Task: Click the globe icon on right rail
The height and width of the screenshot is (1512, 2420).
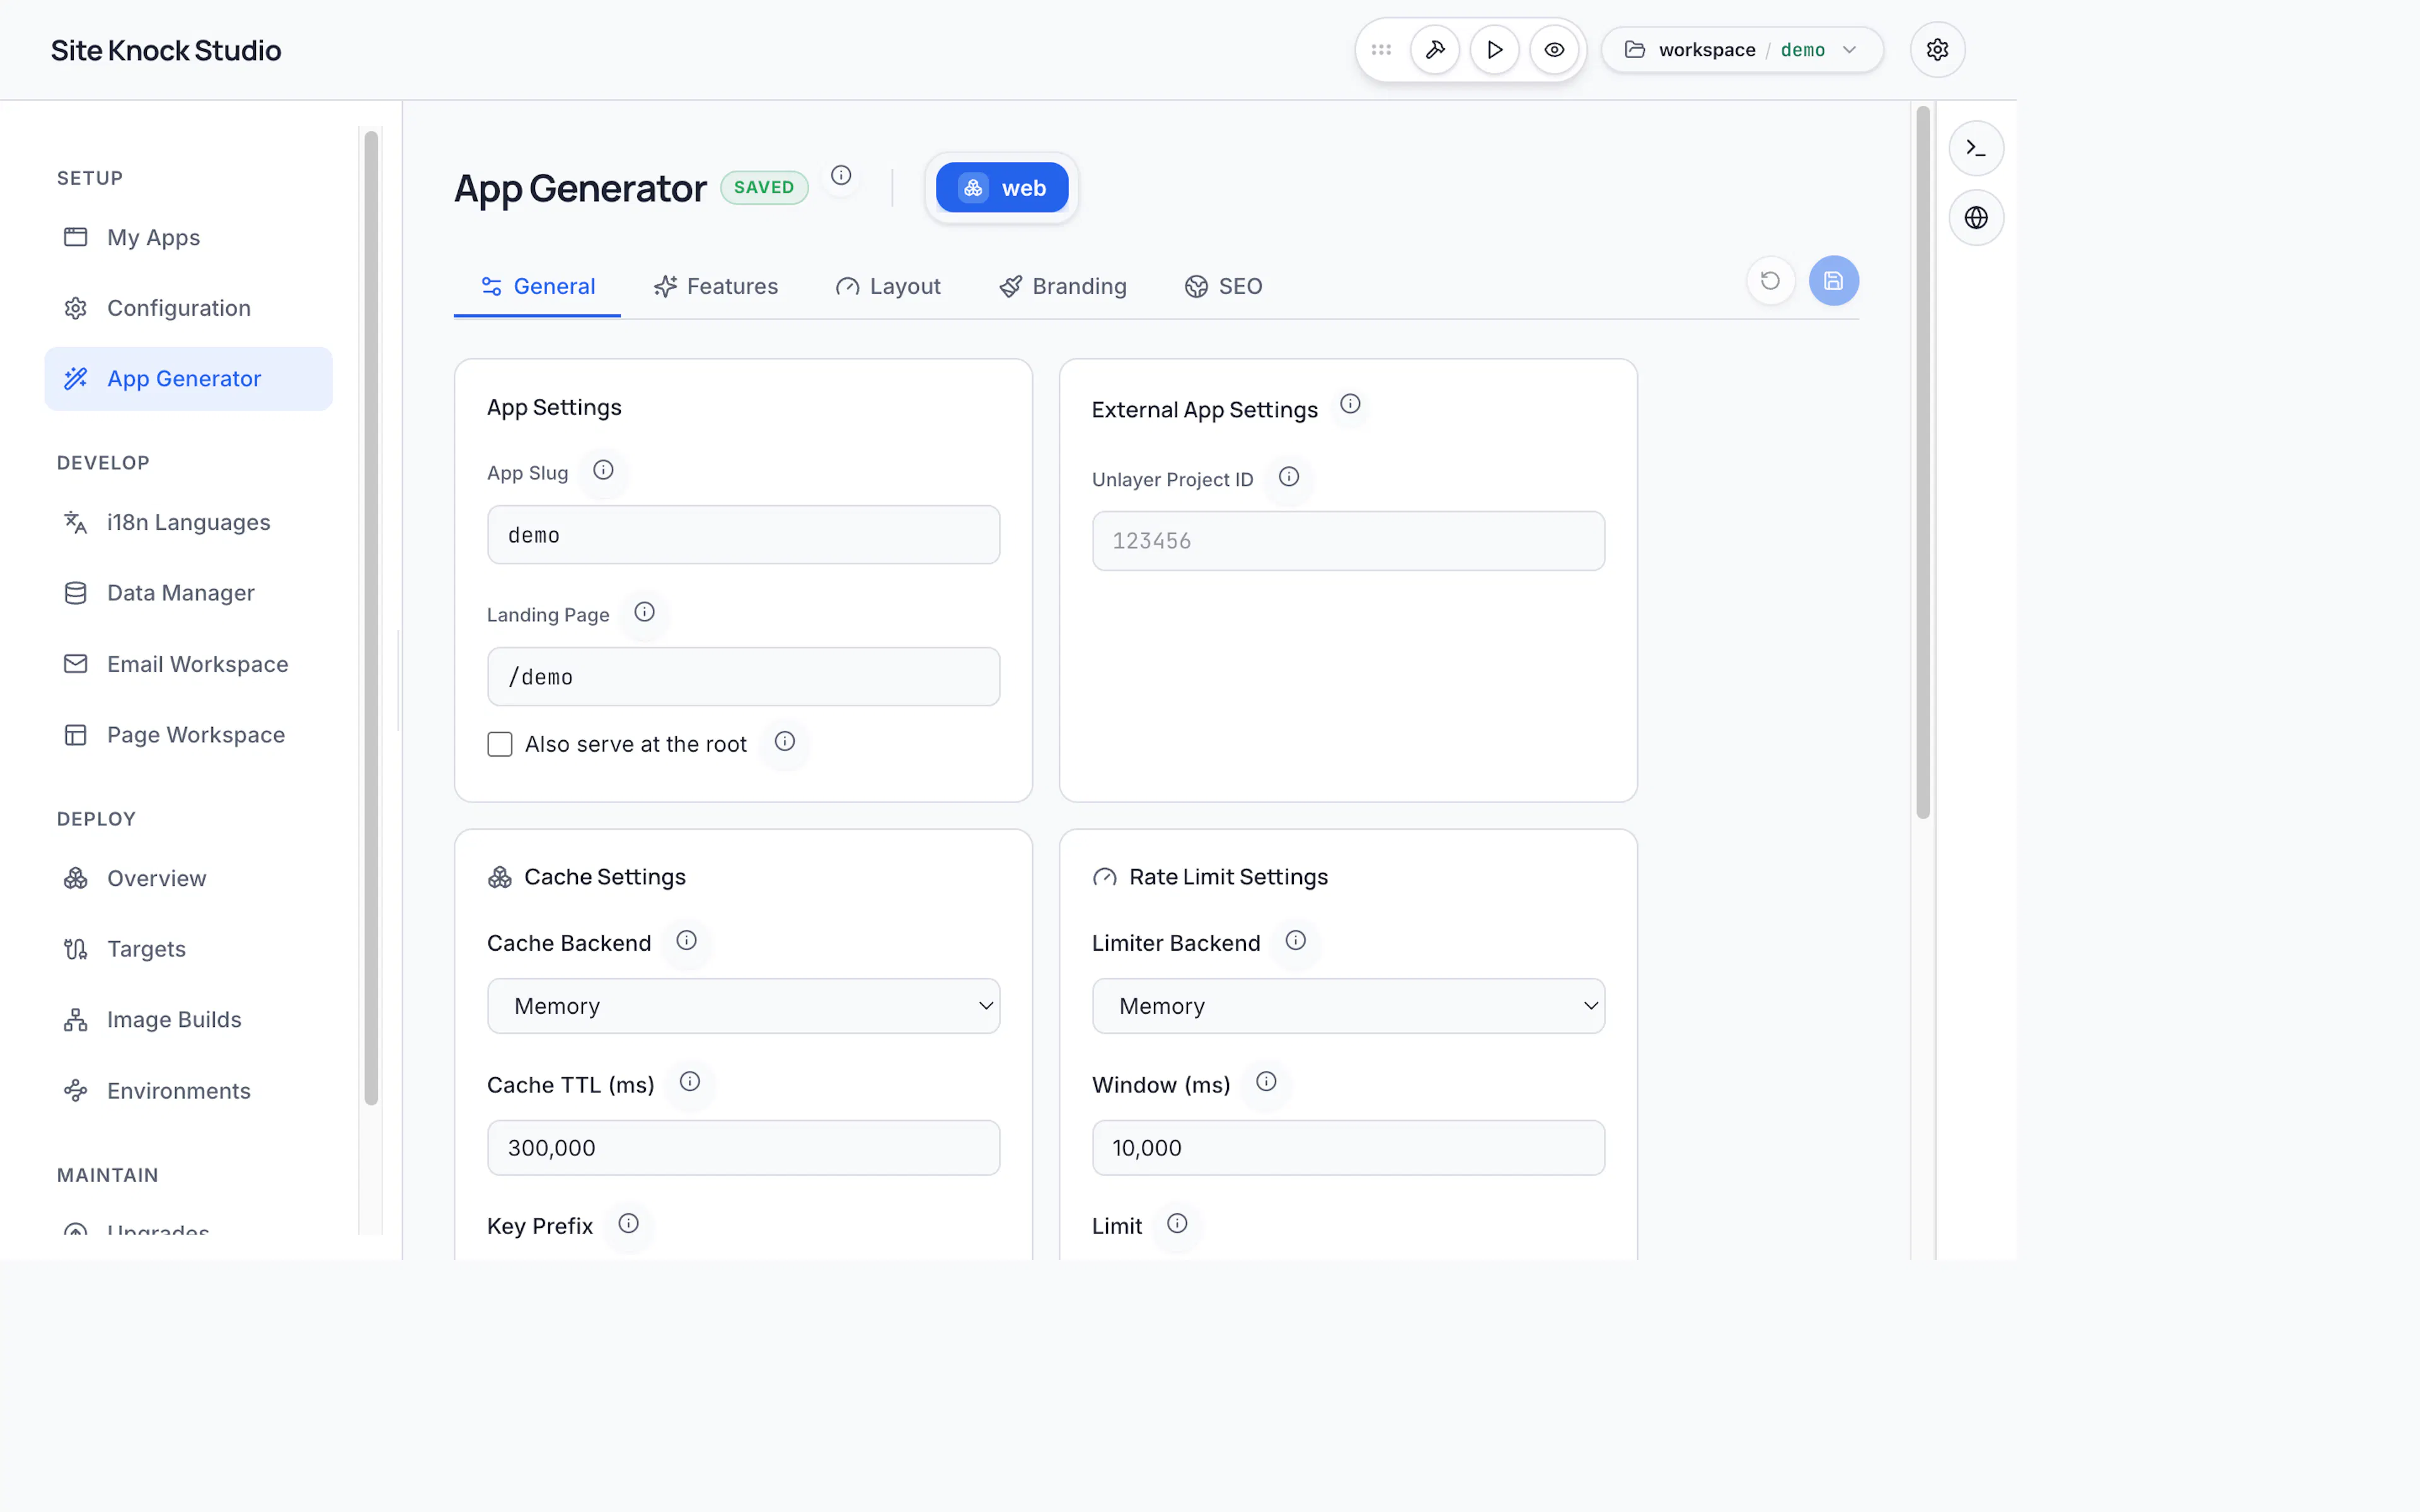Action: (x=1976, y=217)
